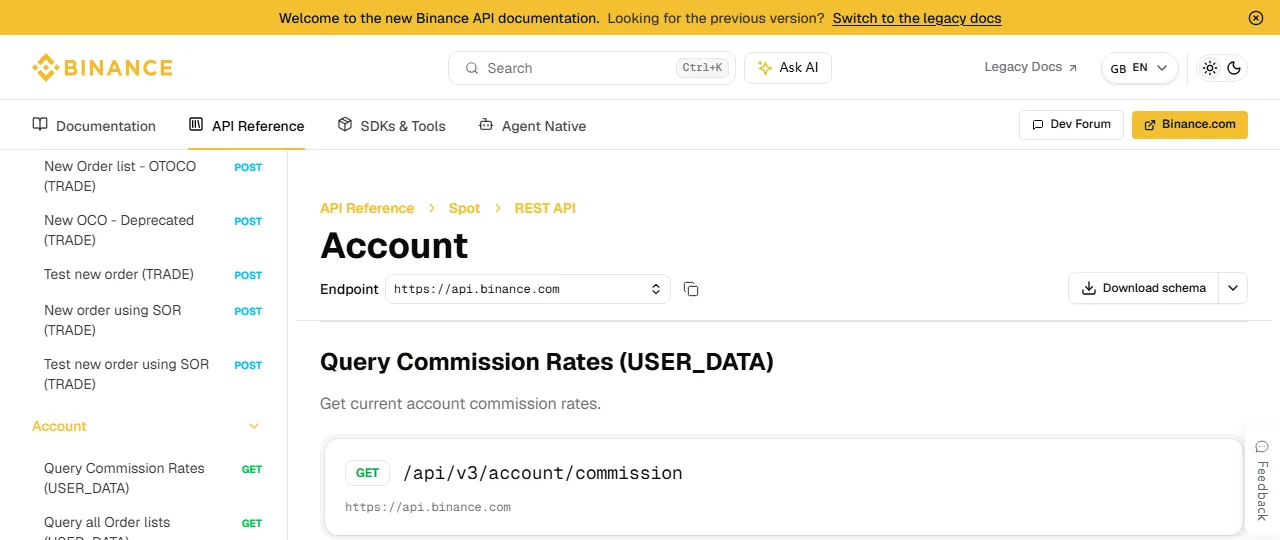Click the Ctrl+K shortcut badge
Image resolution: width=1280 pixels, height=540 pixels.
click(x=702, y=68)
